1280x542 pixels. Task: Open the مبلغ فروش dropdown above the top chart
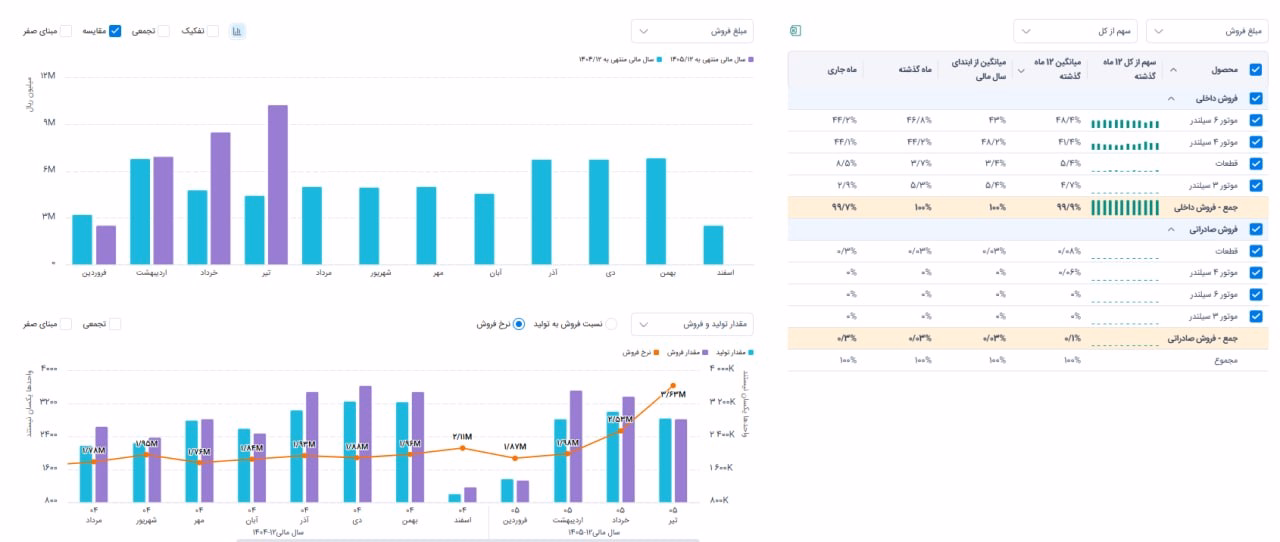(x=692, y=31)
